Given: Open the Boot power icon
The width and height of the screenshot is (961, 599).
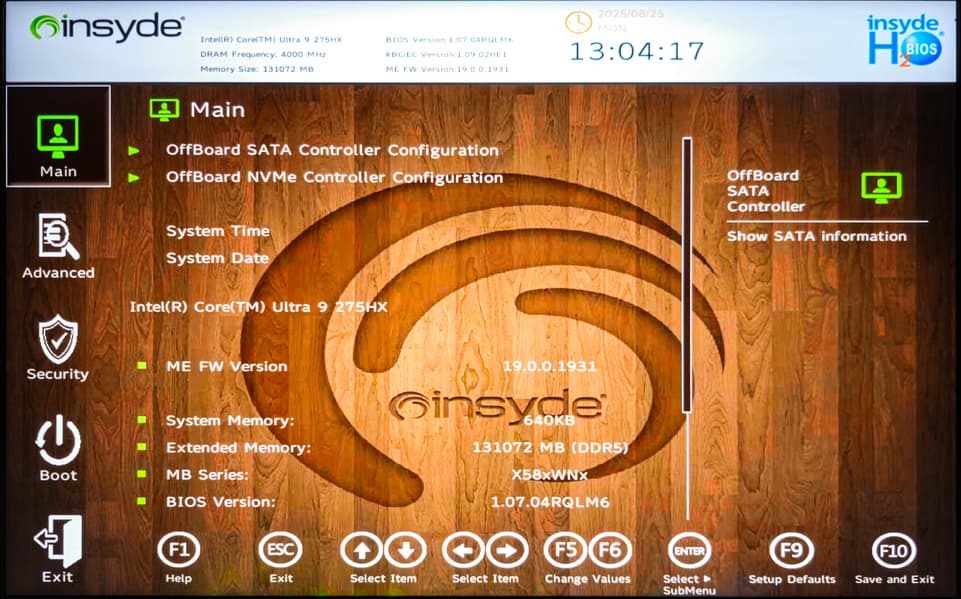Looking at the screenshot, I should pyautogui.click(x=58, y=440).
